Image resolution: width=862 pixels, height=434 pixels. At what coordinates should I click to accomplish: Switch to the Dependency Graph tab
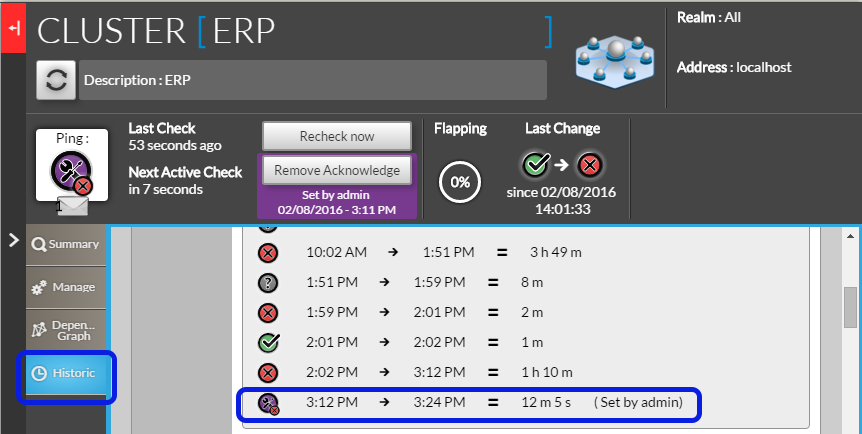tap(66, 330)
